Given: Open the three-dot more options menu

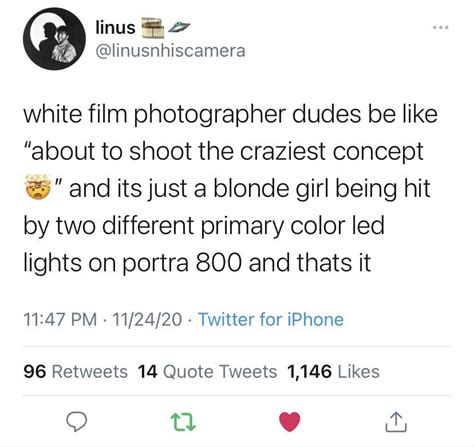Looking at the screenshot, I should pos(441,27).
